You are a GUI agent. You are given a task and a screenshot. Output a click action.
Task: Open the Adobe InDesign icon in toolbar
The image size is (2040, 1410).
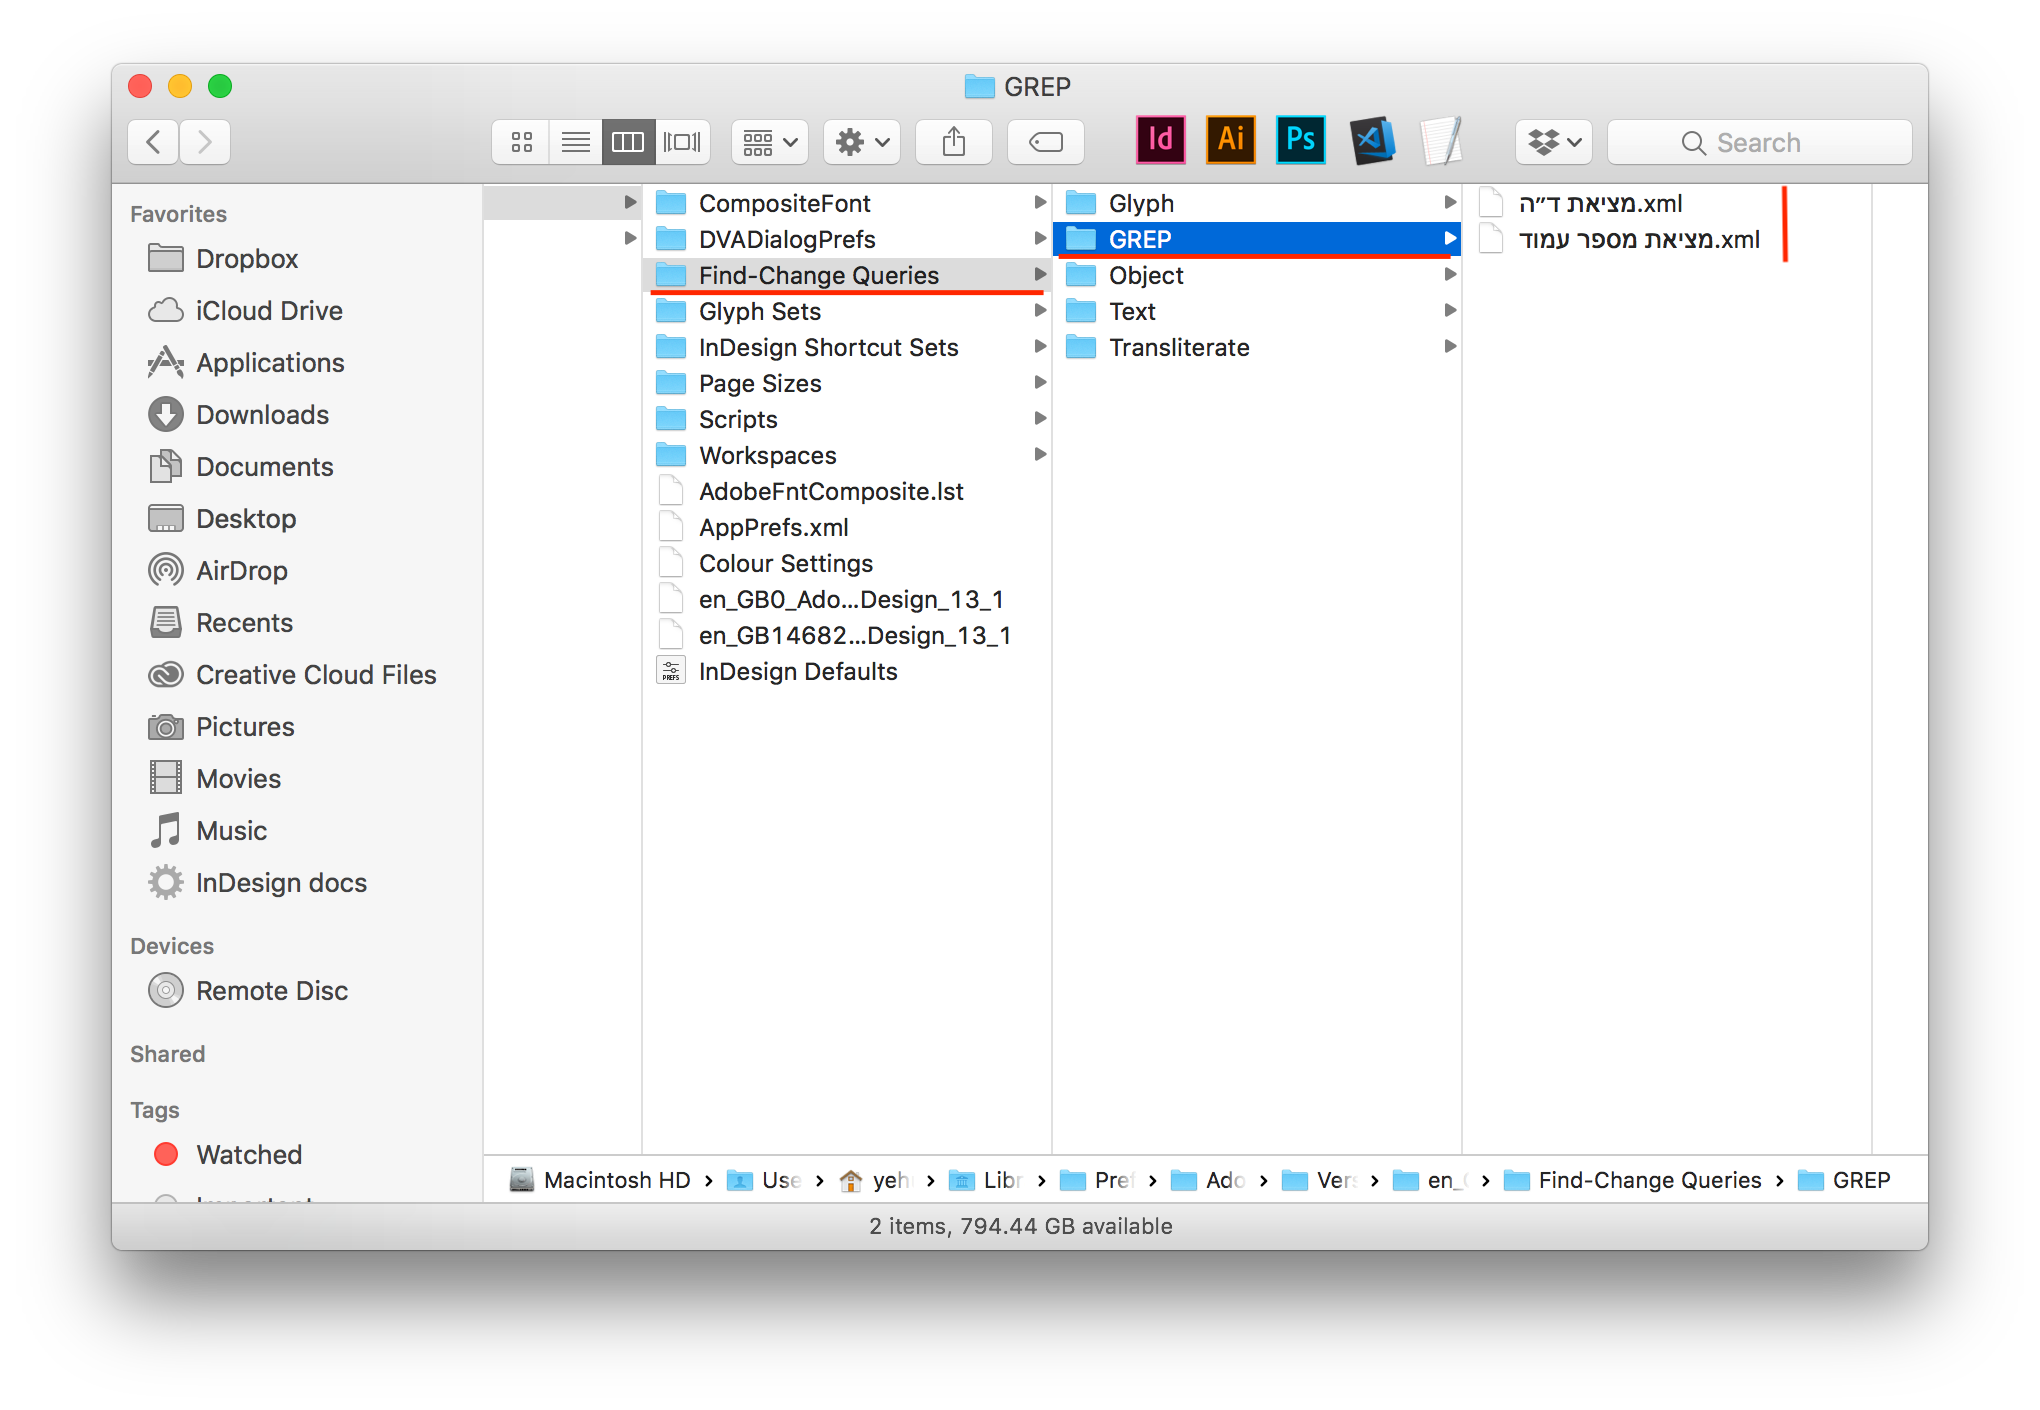coord(1160,140)
